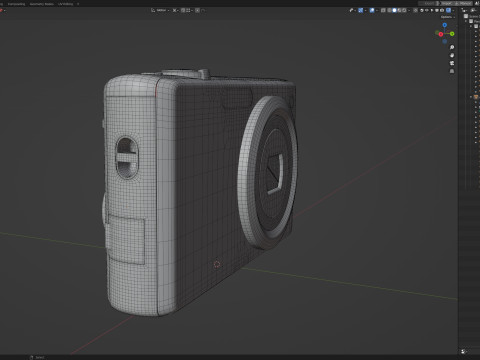Open object types visibility dropdown
Screen dimensions: 480x360
(352, 10)
